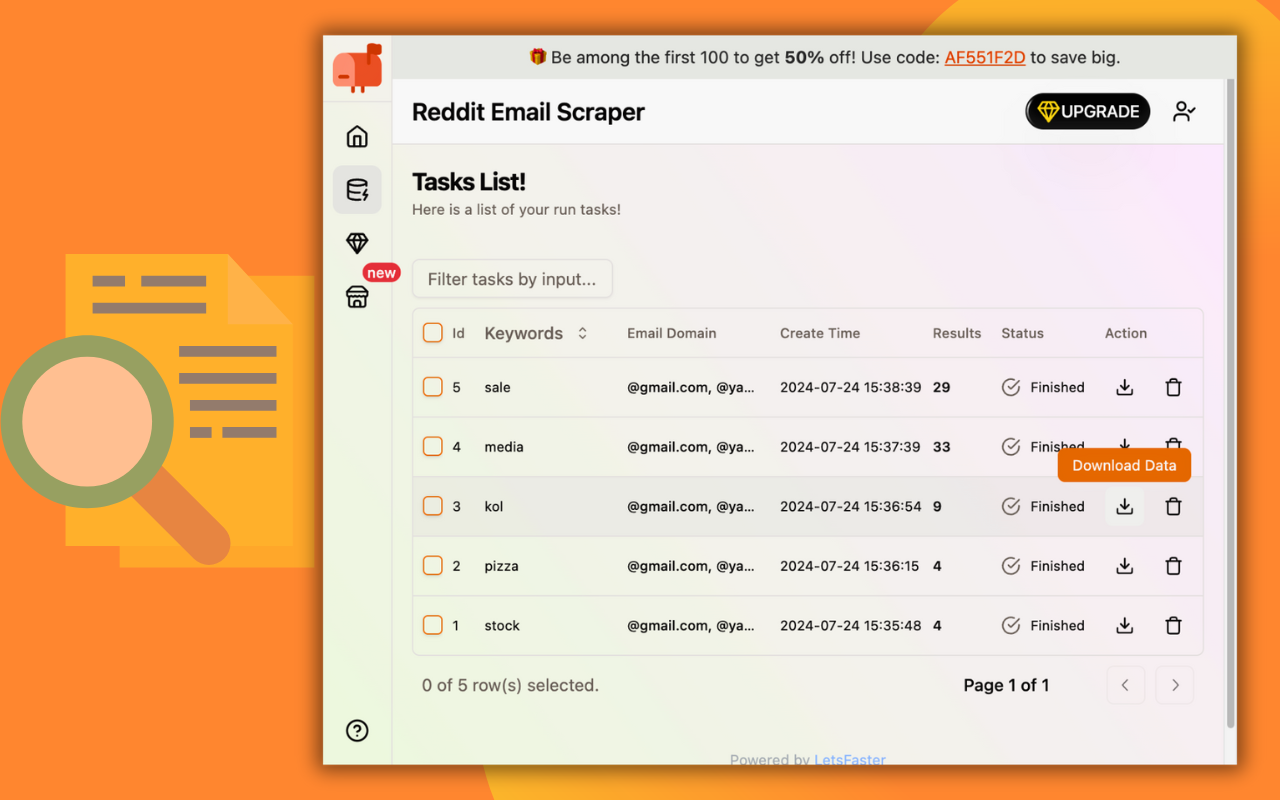Click the email domain cell for kol
The width and height of the screenshot is (1280, 800).
tap(691, 507)
